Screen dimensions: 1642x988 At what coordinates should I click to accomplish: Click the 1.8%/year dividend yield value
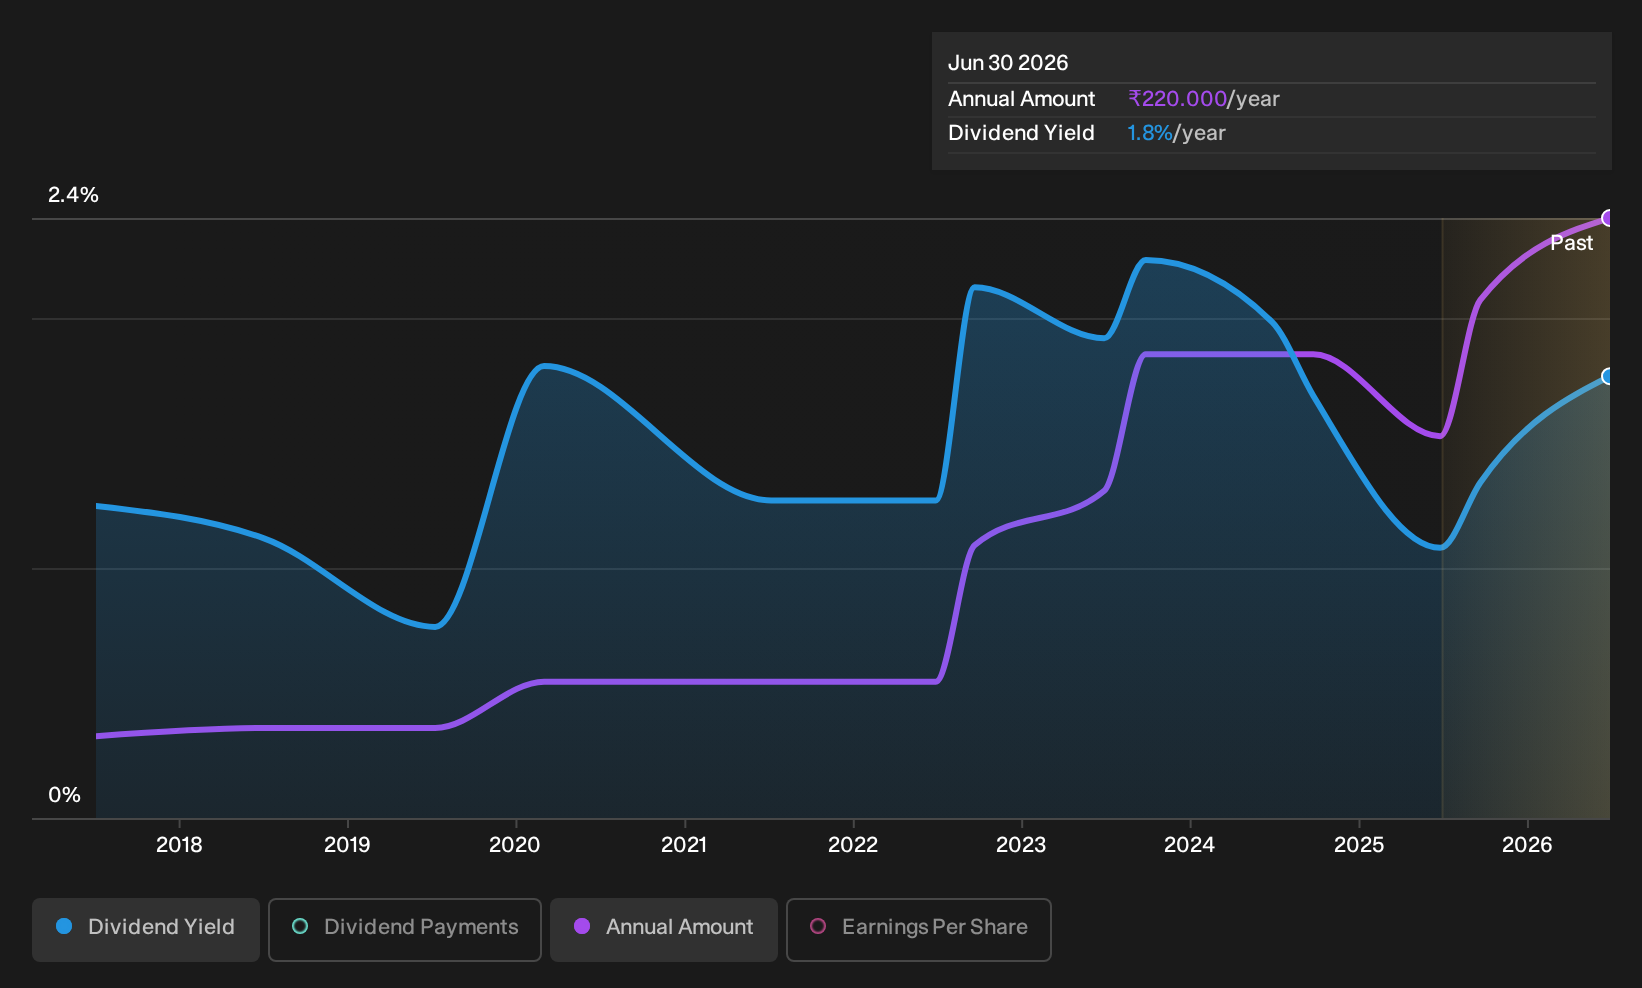pos(1176,133)
